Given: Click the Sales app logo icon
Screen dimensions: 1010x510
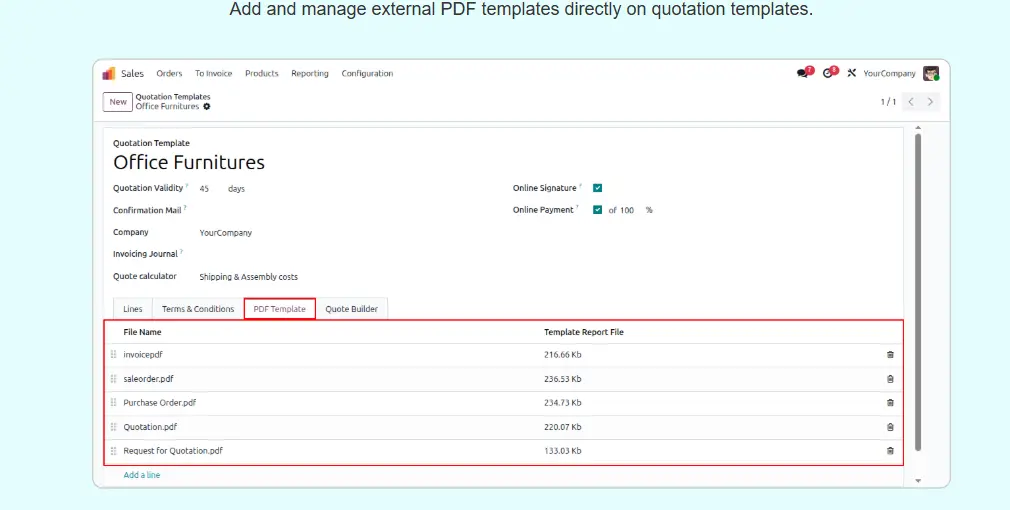Looking at the screenshot, I should point(109,73).
